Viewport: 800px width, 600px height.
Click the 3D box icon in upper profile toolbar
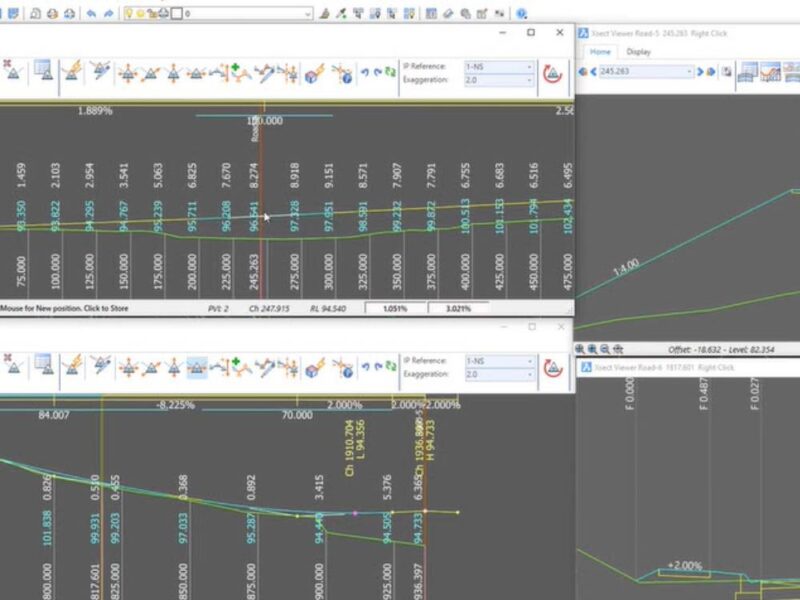tap(315, 73)
